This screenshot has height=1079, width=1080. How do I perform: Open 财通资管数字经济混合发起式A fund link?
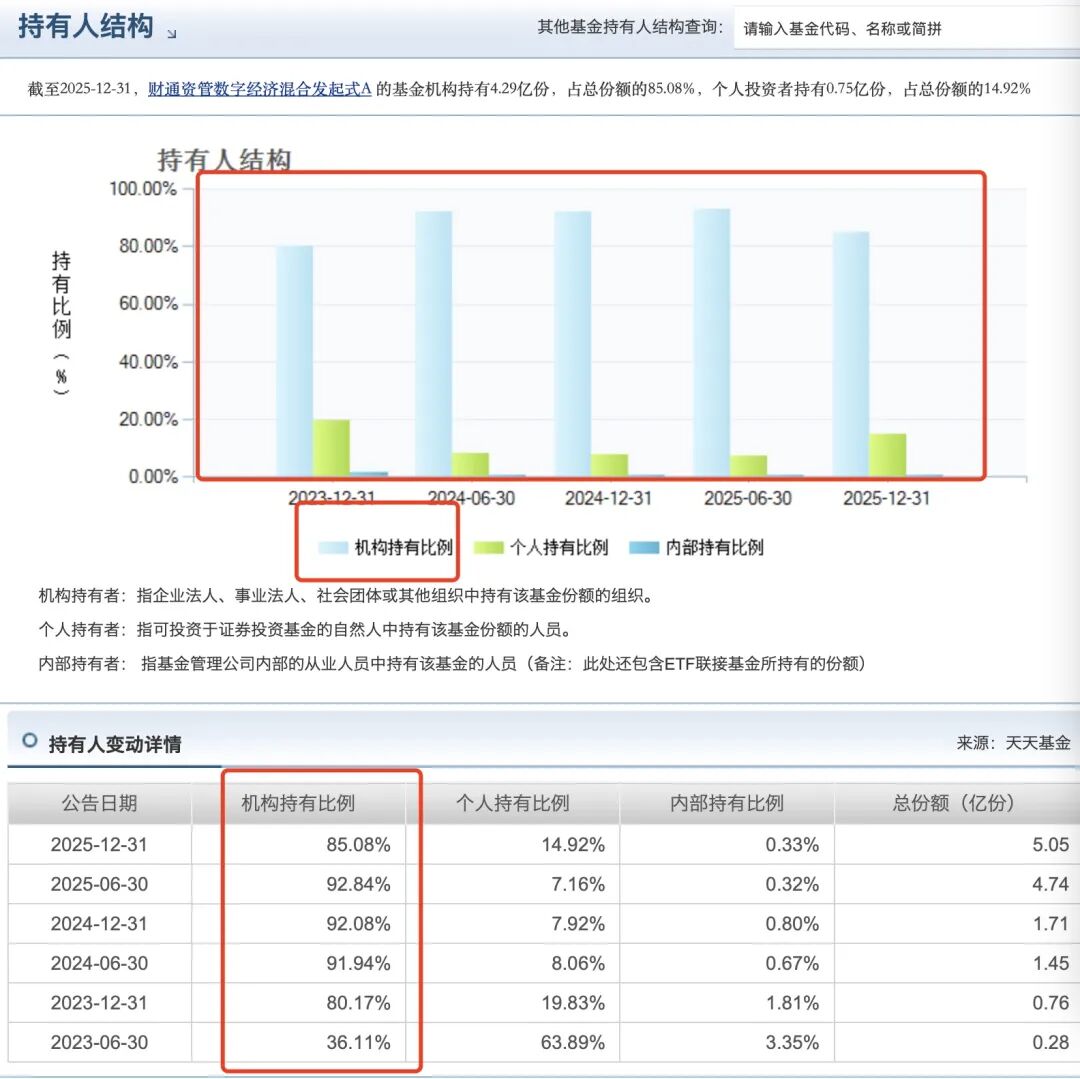coord(260,89)
